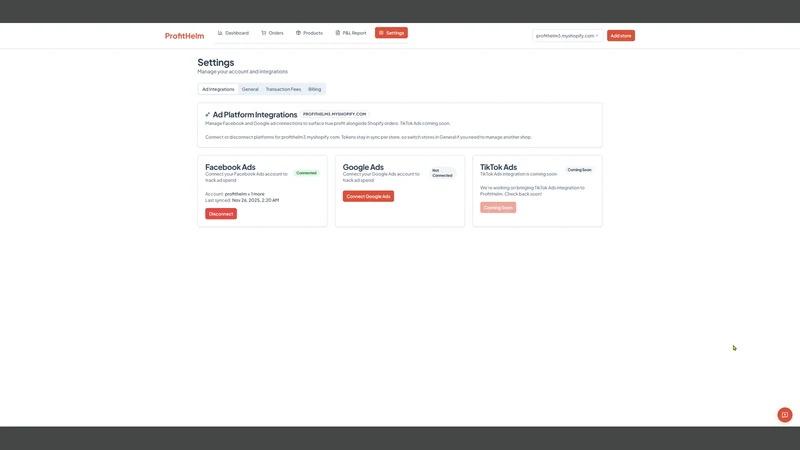Click the TikTok Ads Coming Soon badge
This screenshot has width=800, height=450.
(x=580, y=170)
